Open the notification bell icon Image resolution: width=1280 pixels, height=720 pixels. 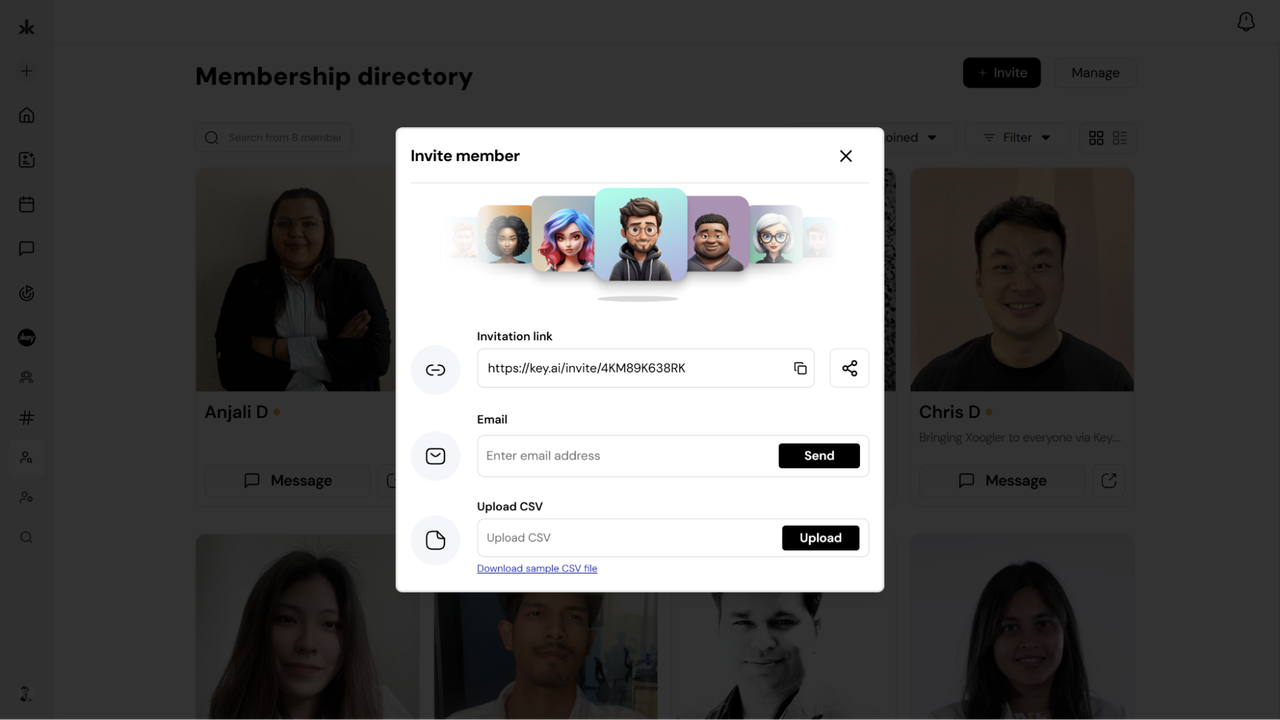1246,22
